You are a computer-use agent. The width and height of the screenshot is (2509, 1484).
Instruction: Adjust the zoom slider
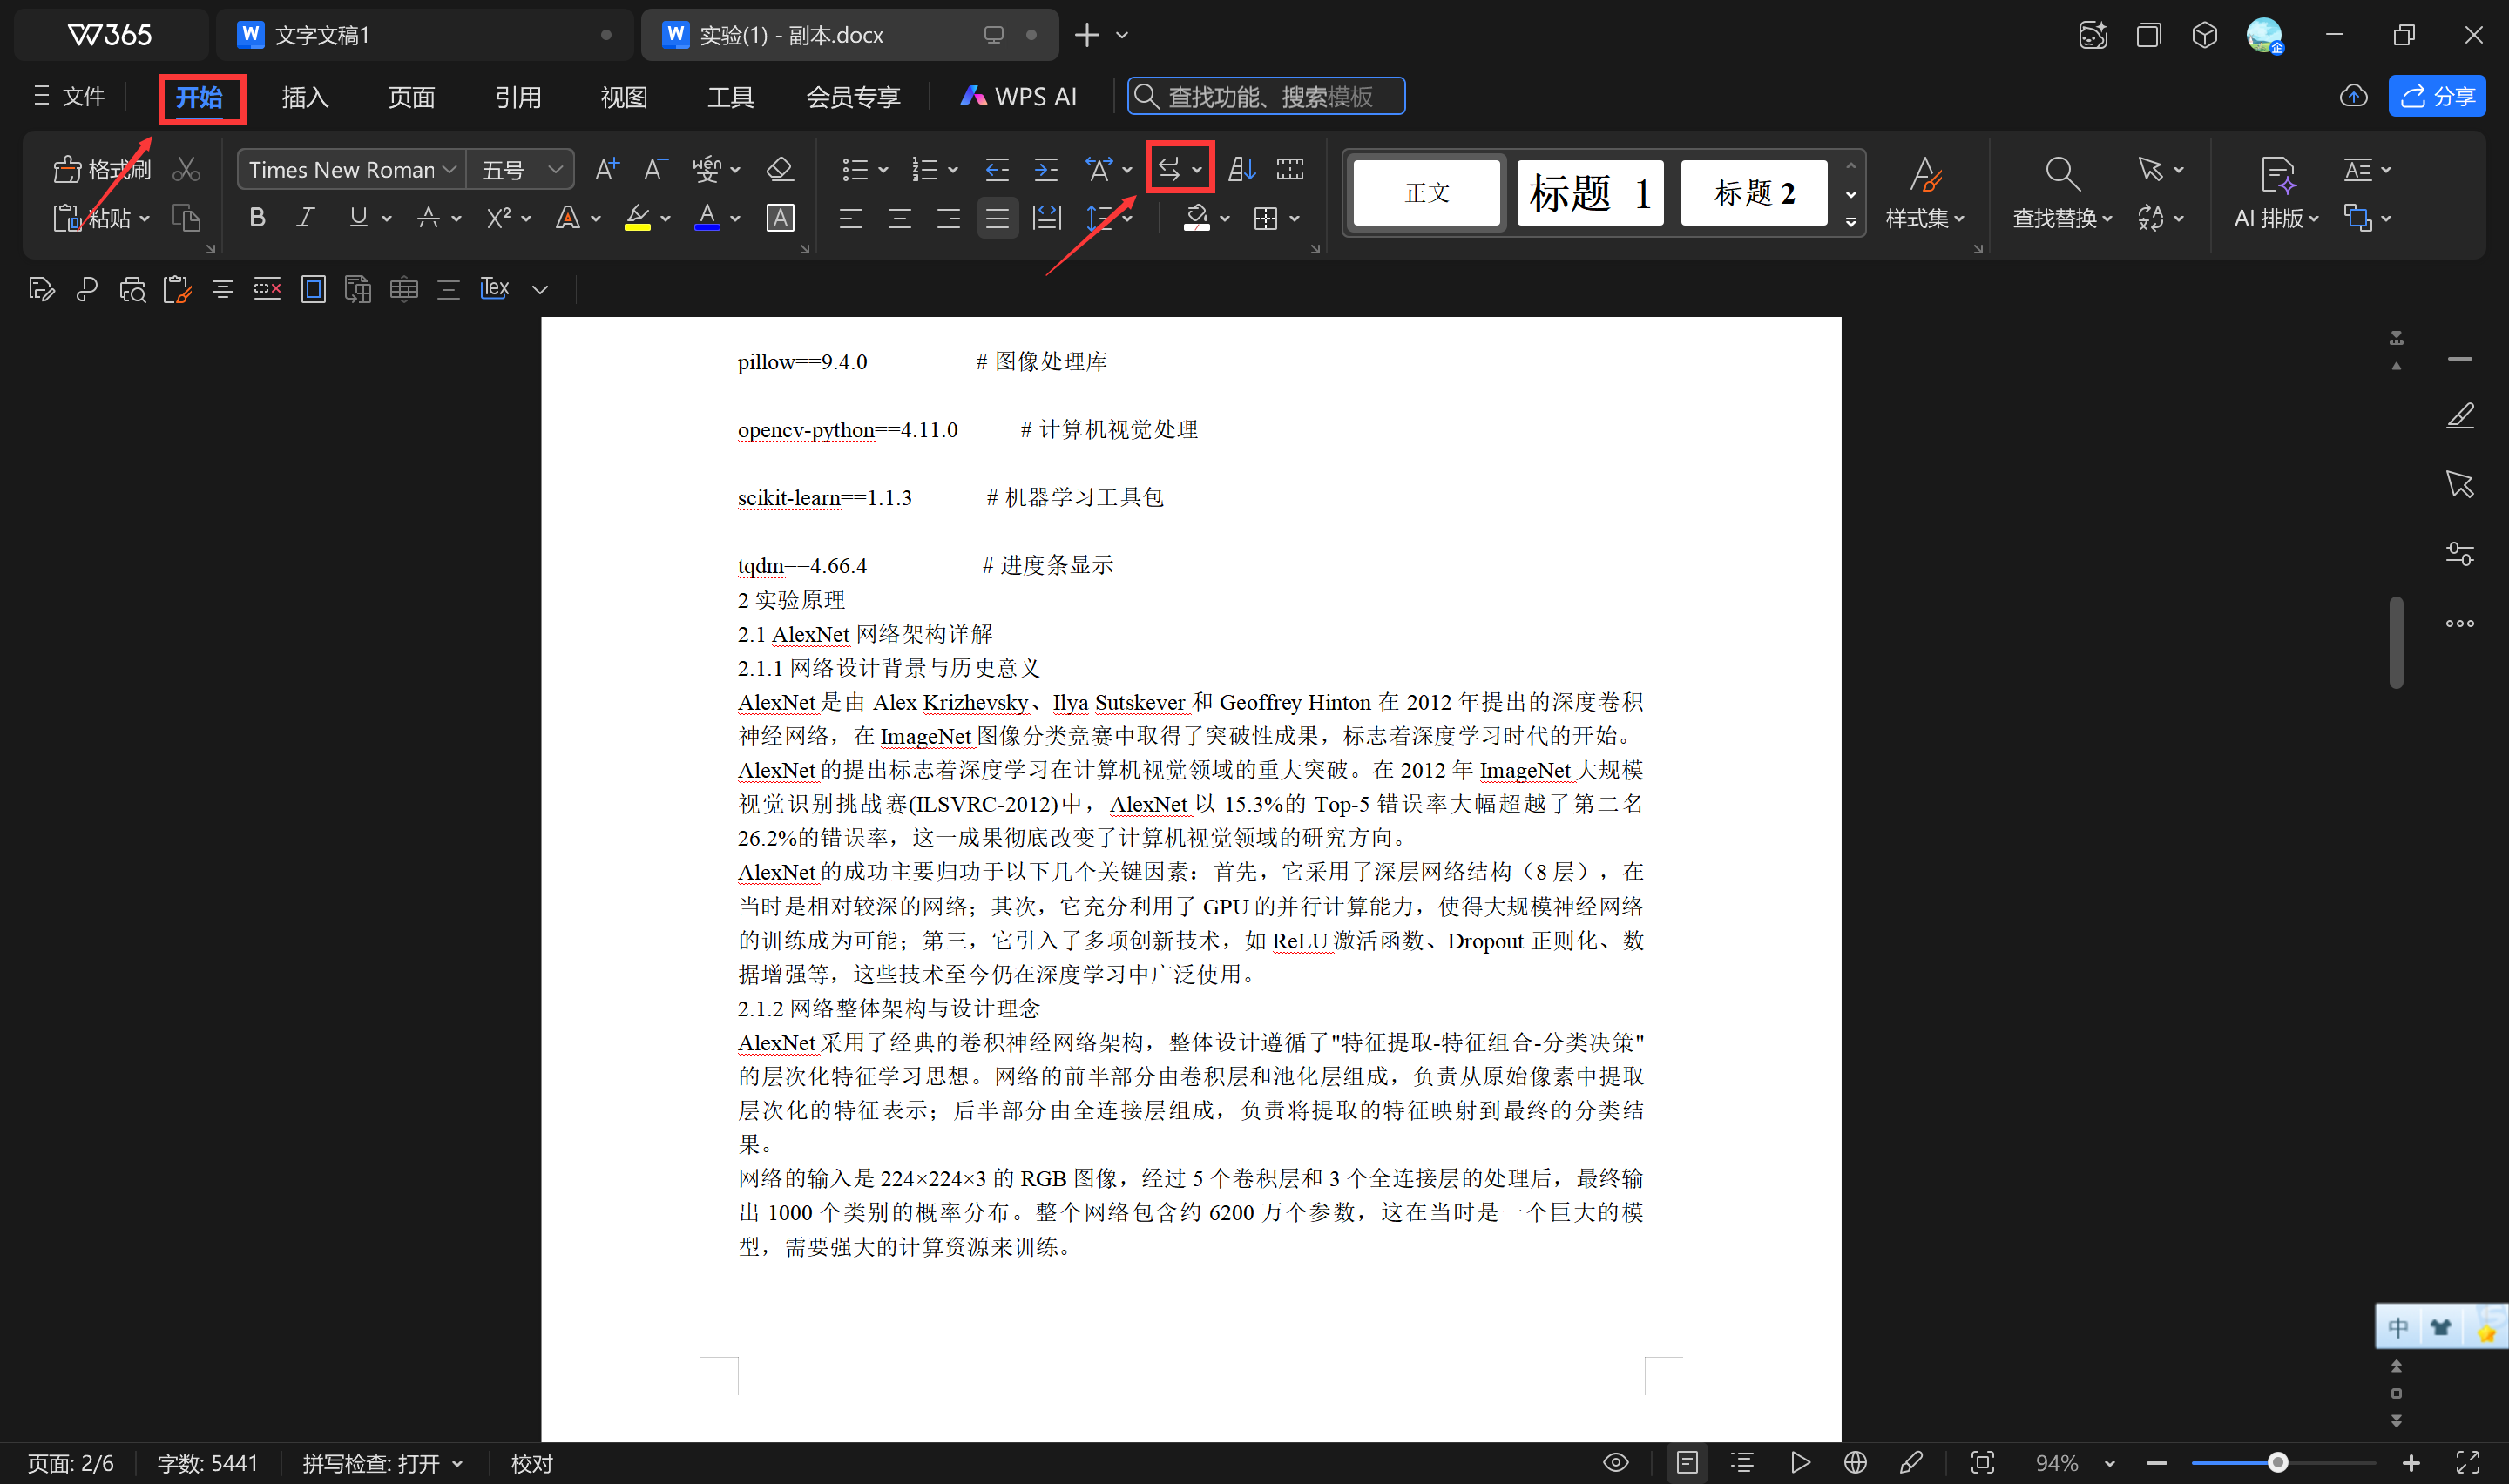point(2277,1462)
